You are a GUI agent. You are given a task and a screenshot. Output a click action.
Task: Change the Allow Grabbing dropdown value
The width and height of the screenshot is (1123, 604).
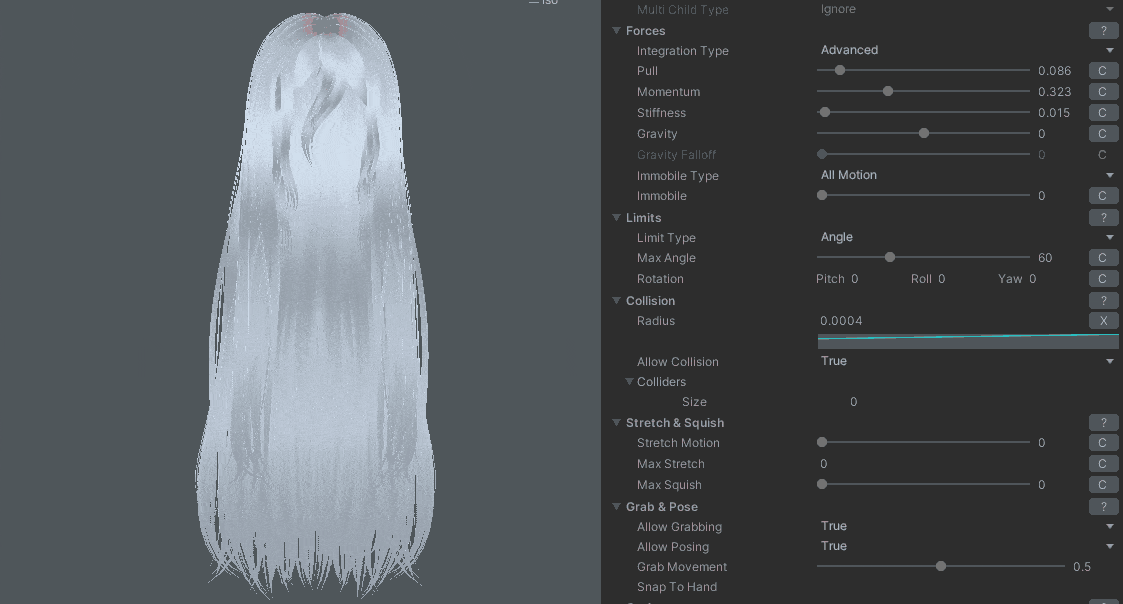pyautogui.click(x=966, y=526)
